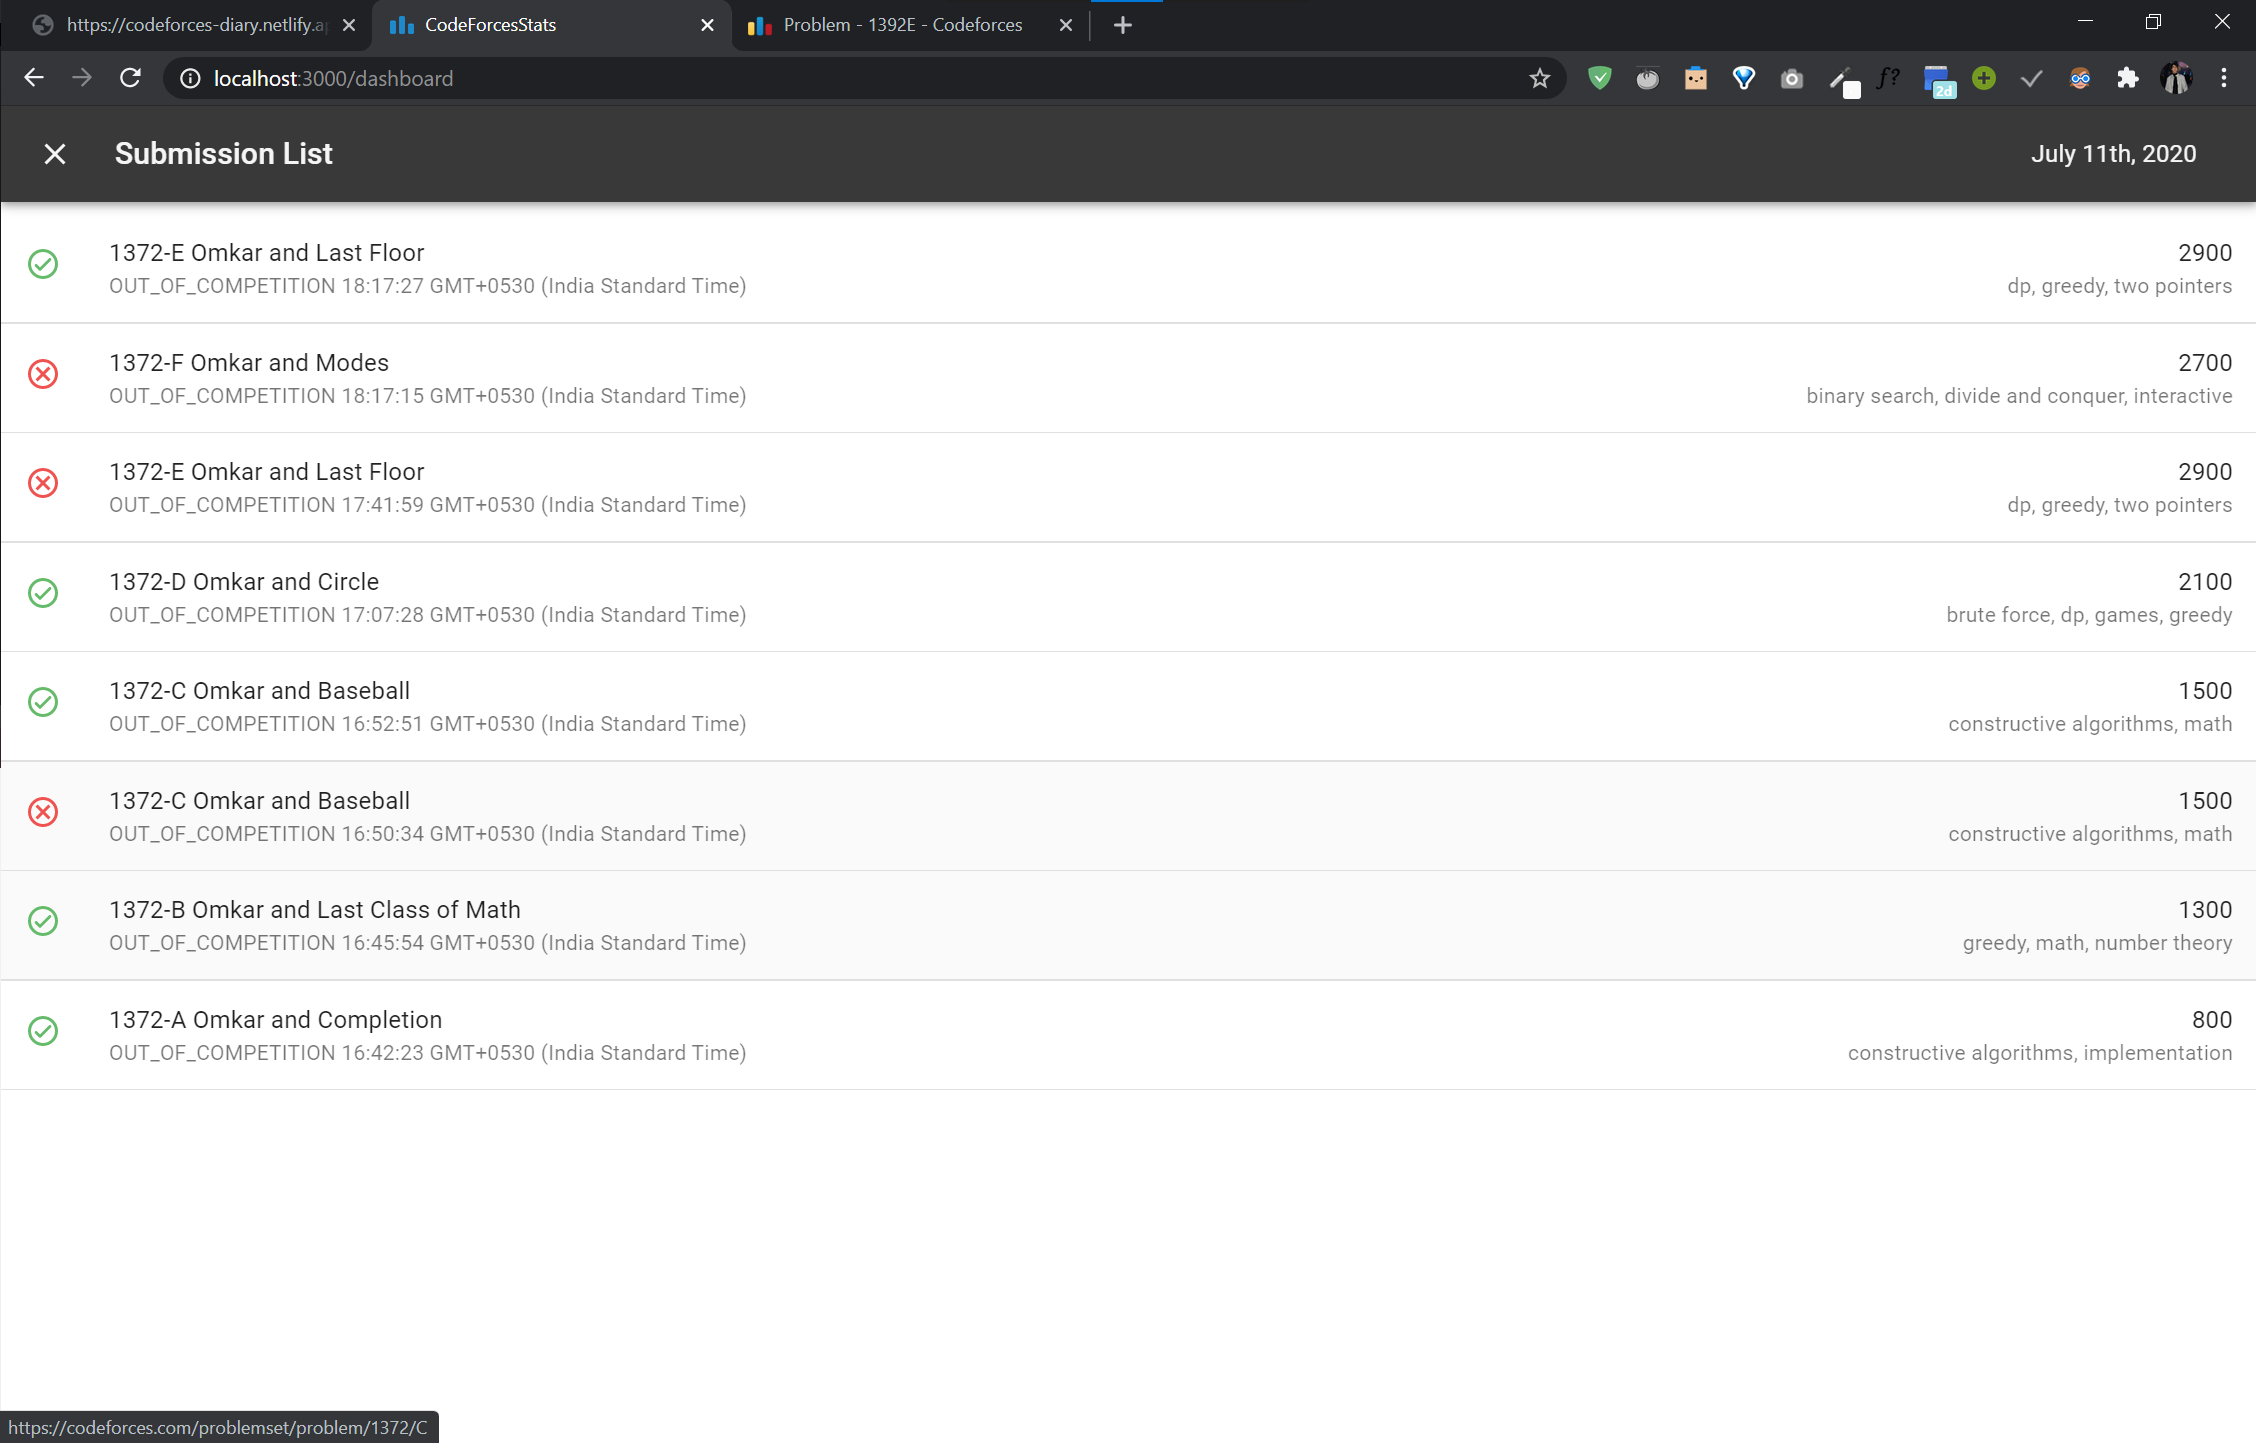Click green check icon for 1372-D Omkar and Circle
The width and height of the screenshot is (2256, 1443).
click(43, 593)
